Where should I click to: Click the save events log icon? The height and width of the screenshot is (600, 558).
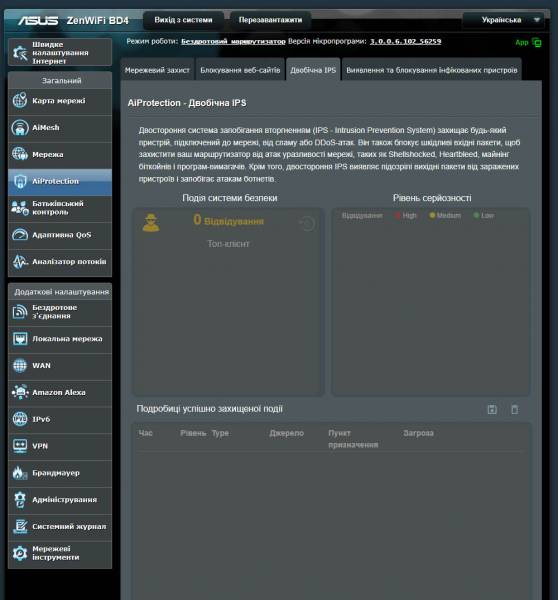492,409
